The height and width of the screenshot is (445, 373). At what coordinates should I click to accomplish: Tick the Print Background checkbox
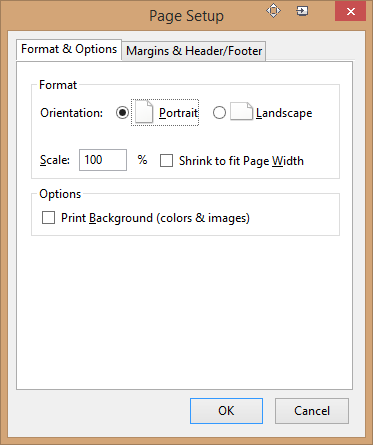(48, 218)
